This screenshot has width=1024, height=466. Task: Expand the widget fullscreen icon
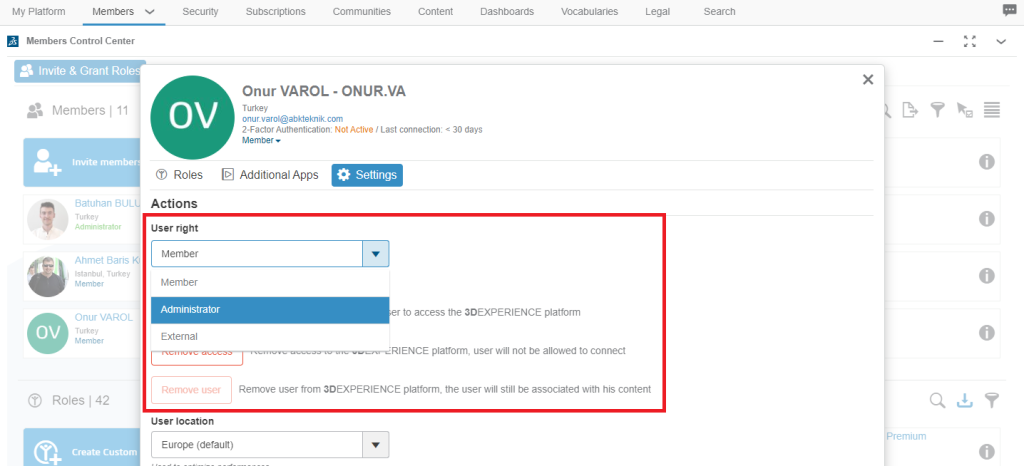(x=969, y=41)
